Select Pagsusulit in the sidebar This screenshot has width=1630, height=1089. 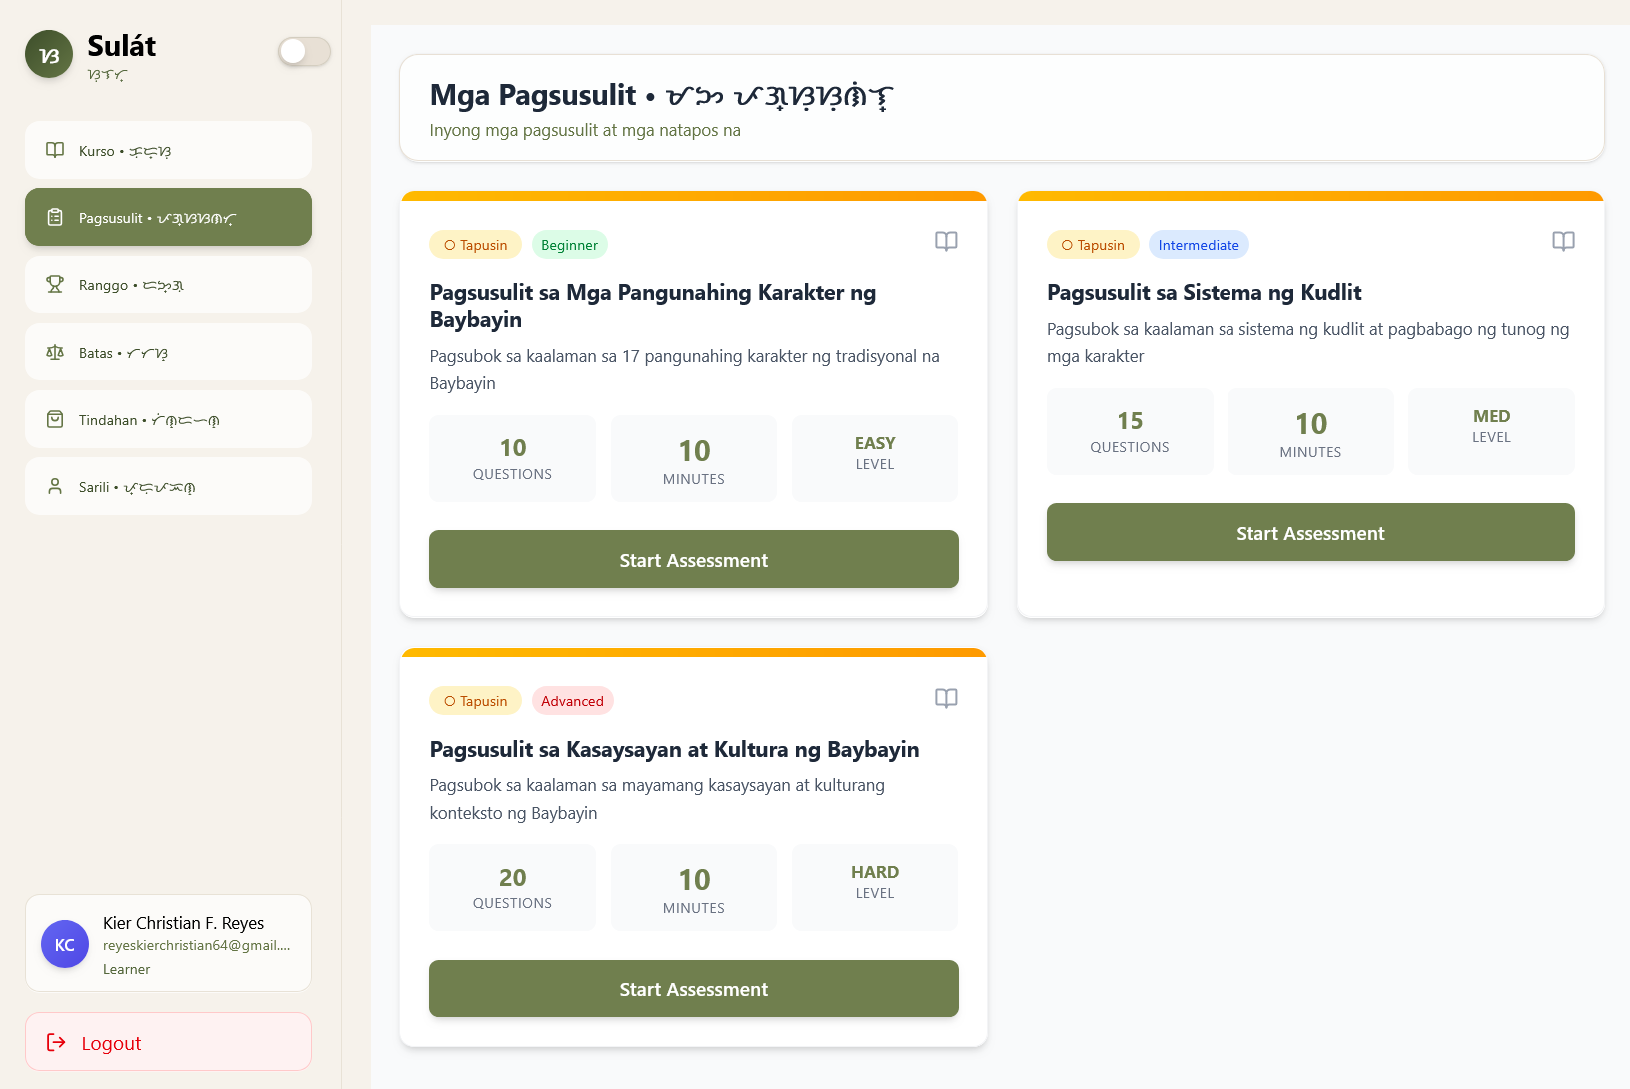click(168, 218)
